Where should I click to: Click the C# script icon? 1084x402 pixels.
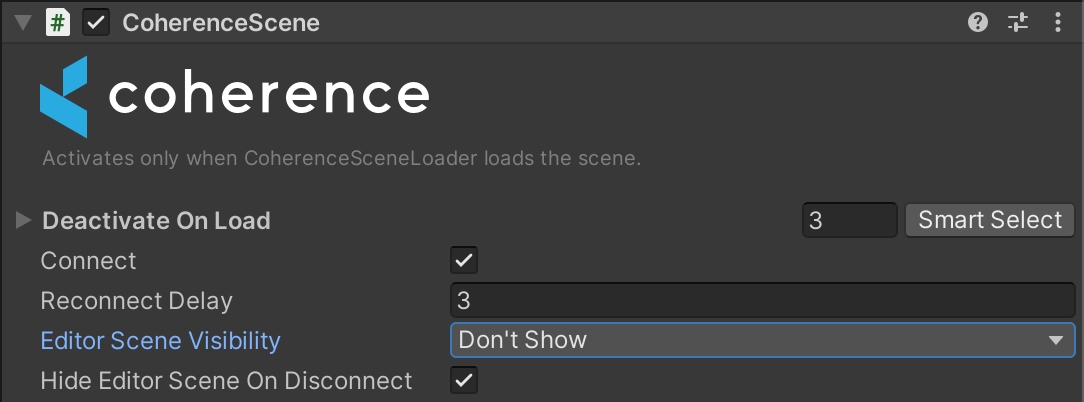59,22
